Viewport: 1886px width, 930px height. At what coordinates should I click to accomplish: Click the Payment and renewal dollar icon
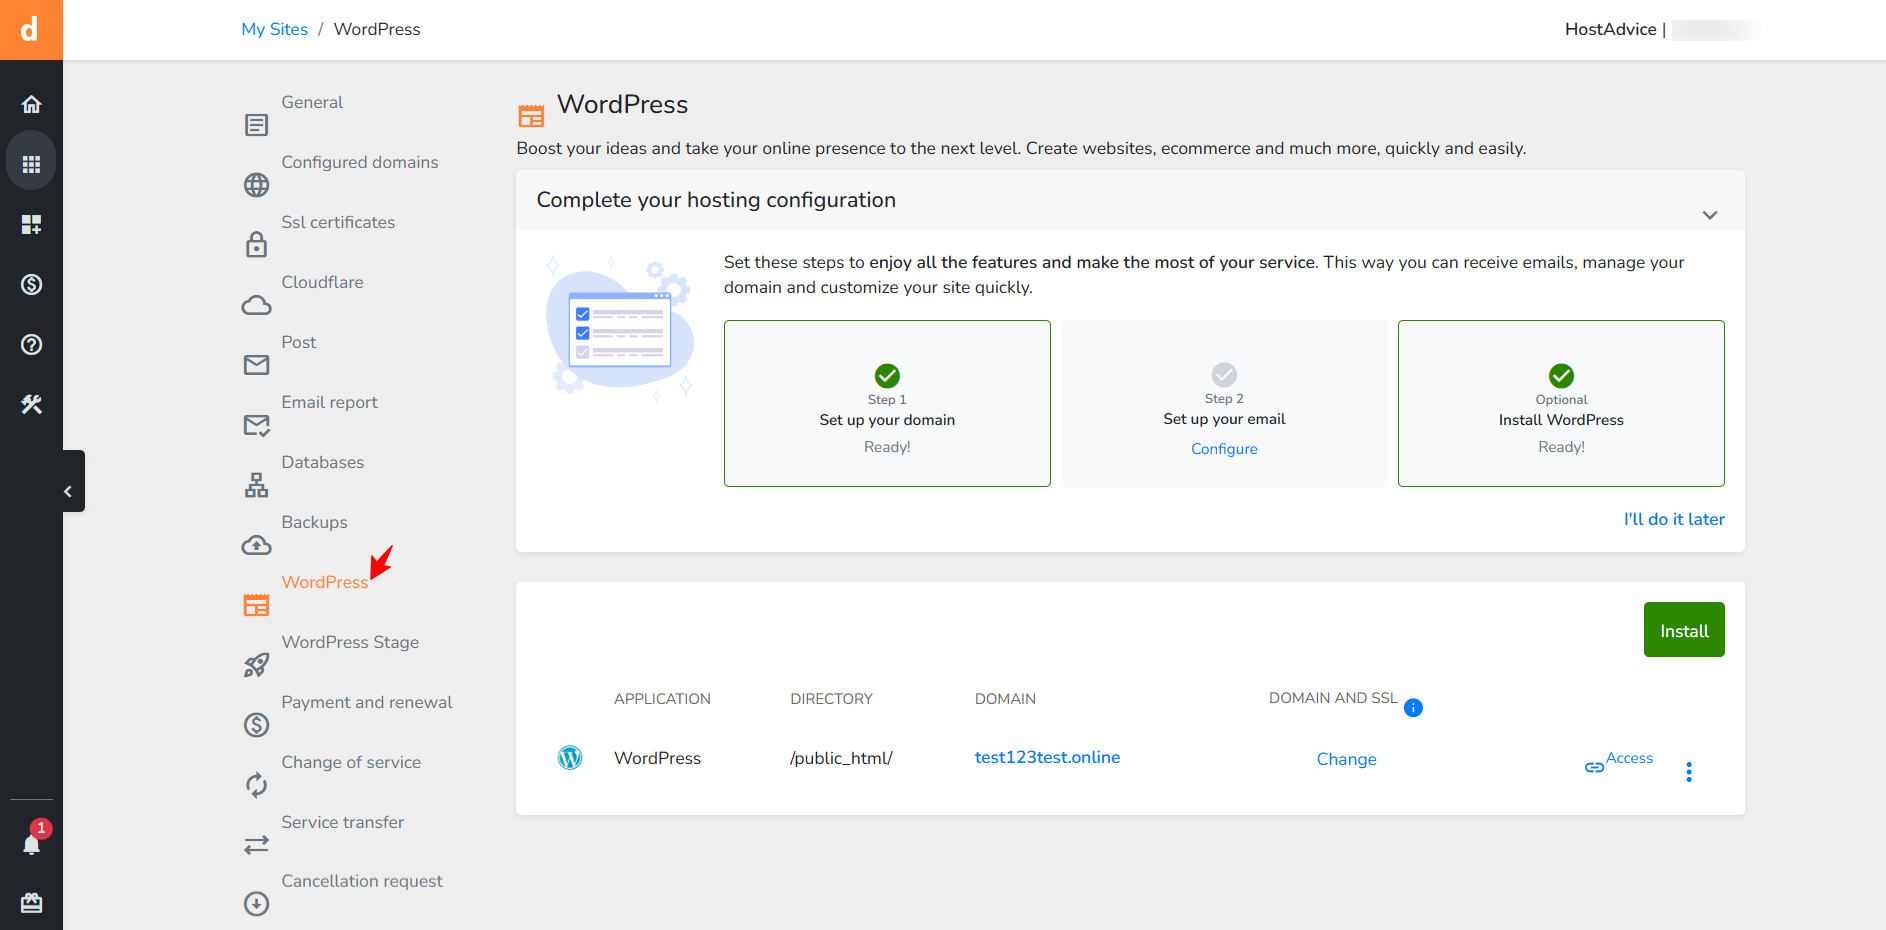[256, 725]
